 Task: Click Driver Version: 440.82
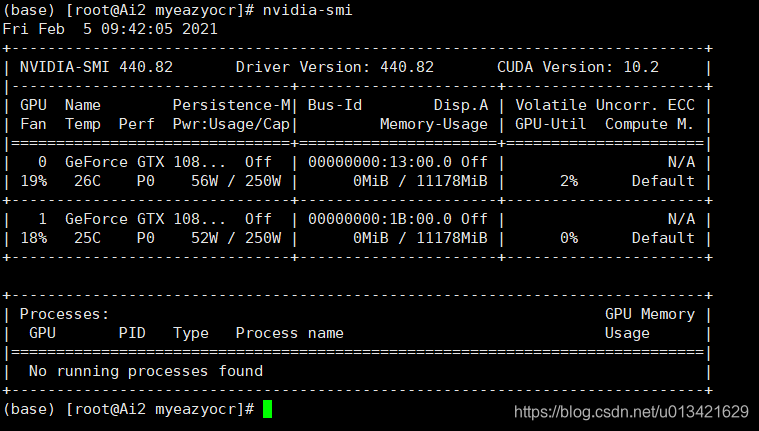click(x=334, y=67)
